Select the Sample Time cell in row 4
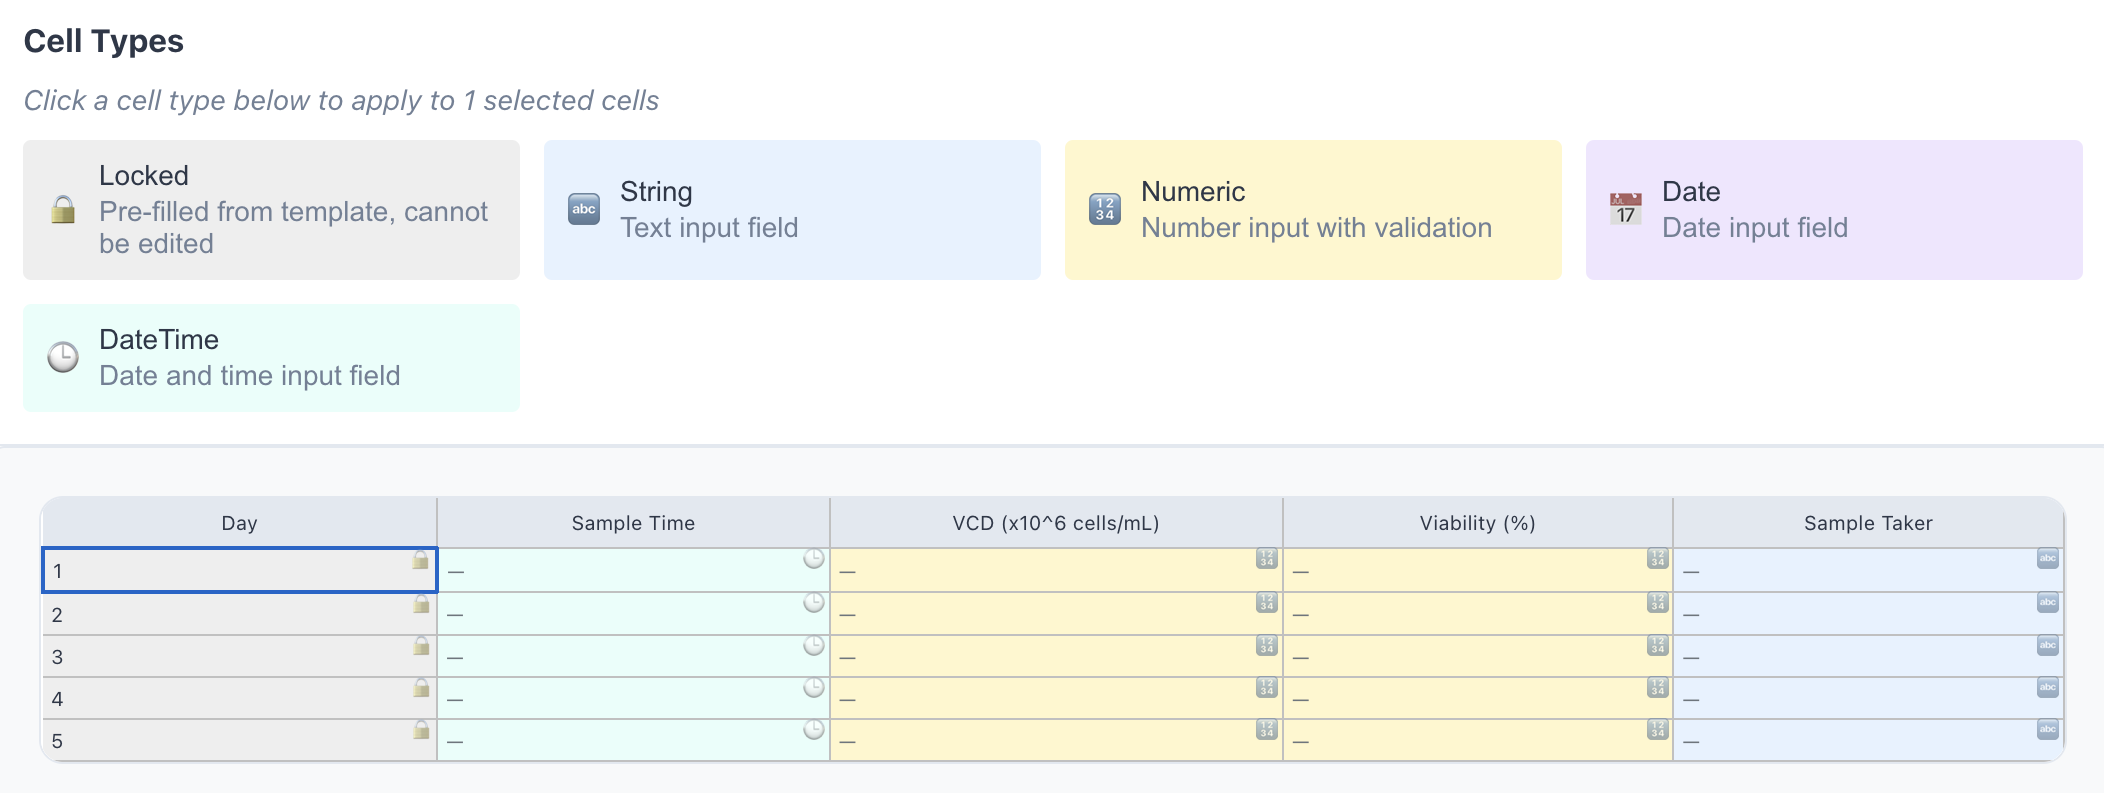Viewport: 2104px width, 793px height. (x=633, y=698)
